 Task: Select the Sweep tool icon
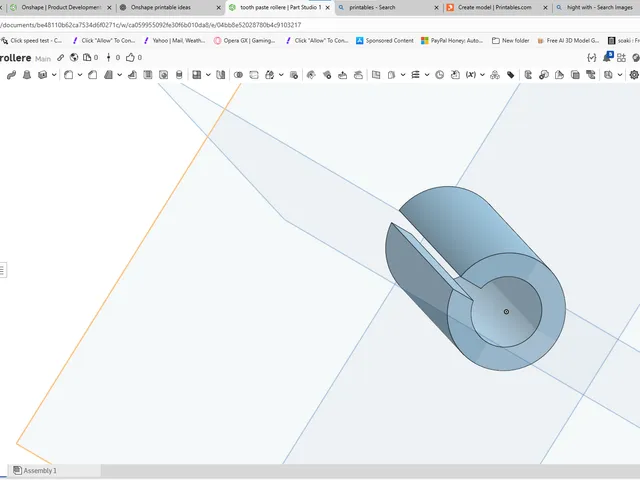point(11,75)
